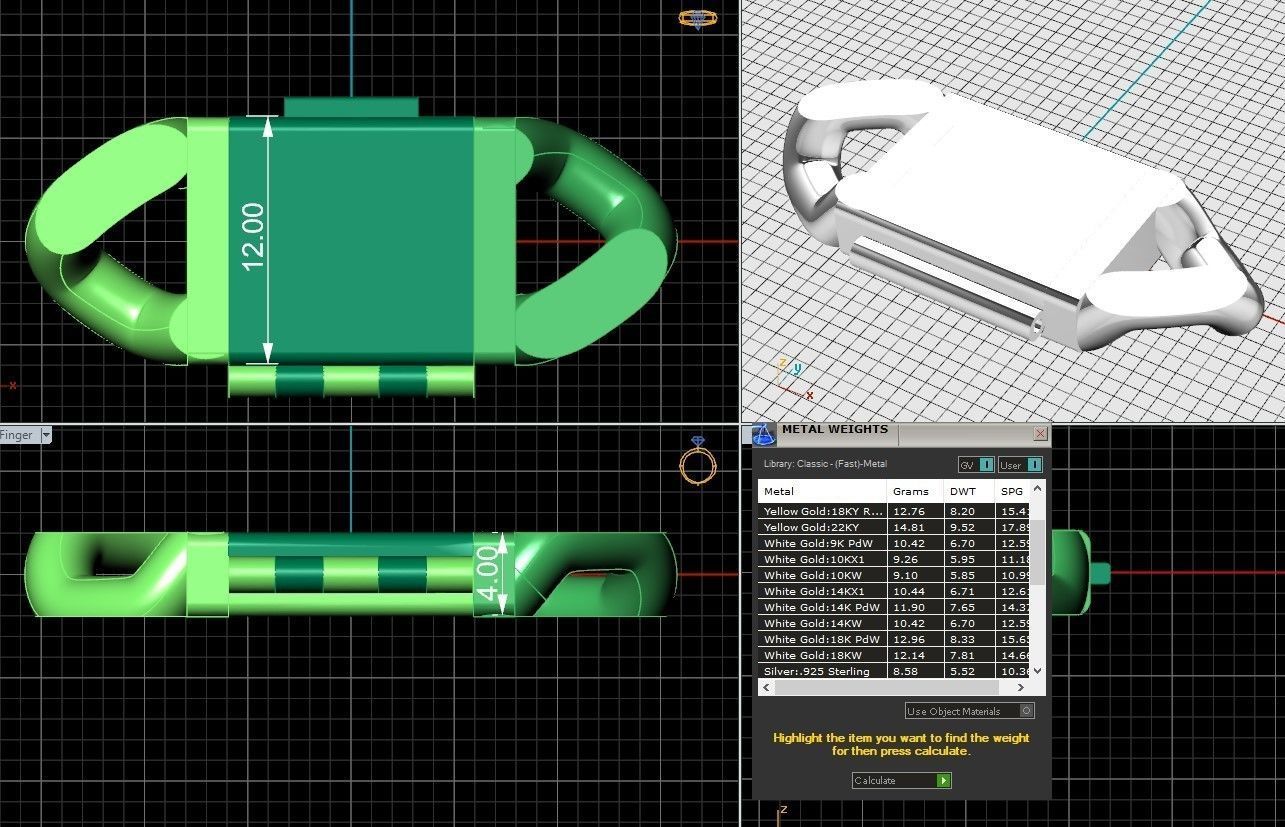Click the Finger viewport label

[x=17, y=435]
